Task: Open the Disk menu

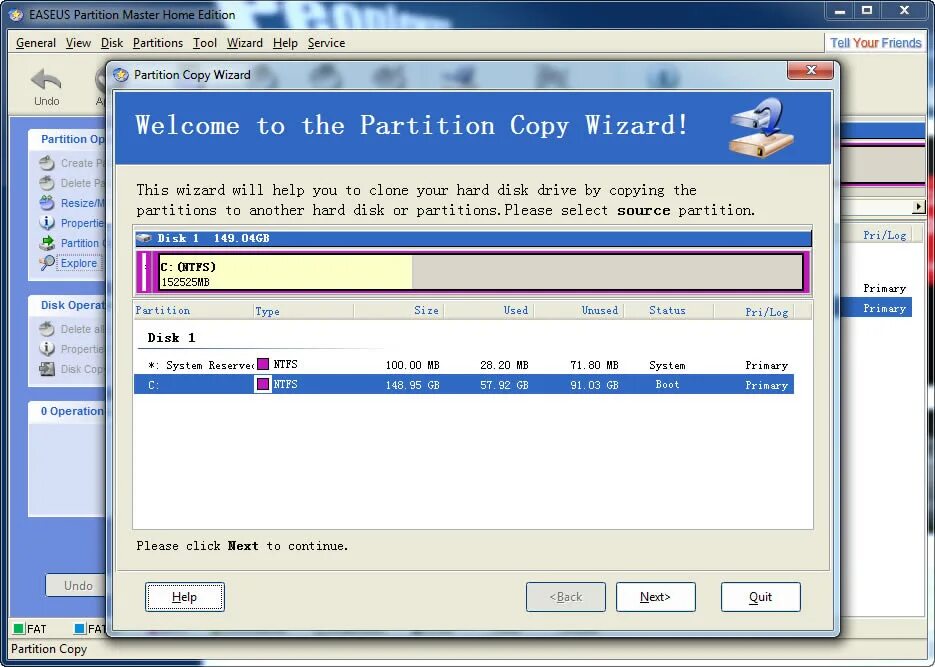Action: (x=112, y=43)
